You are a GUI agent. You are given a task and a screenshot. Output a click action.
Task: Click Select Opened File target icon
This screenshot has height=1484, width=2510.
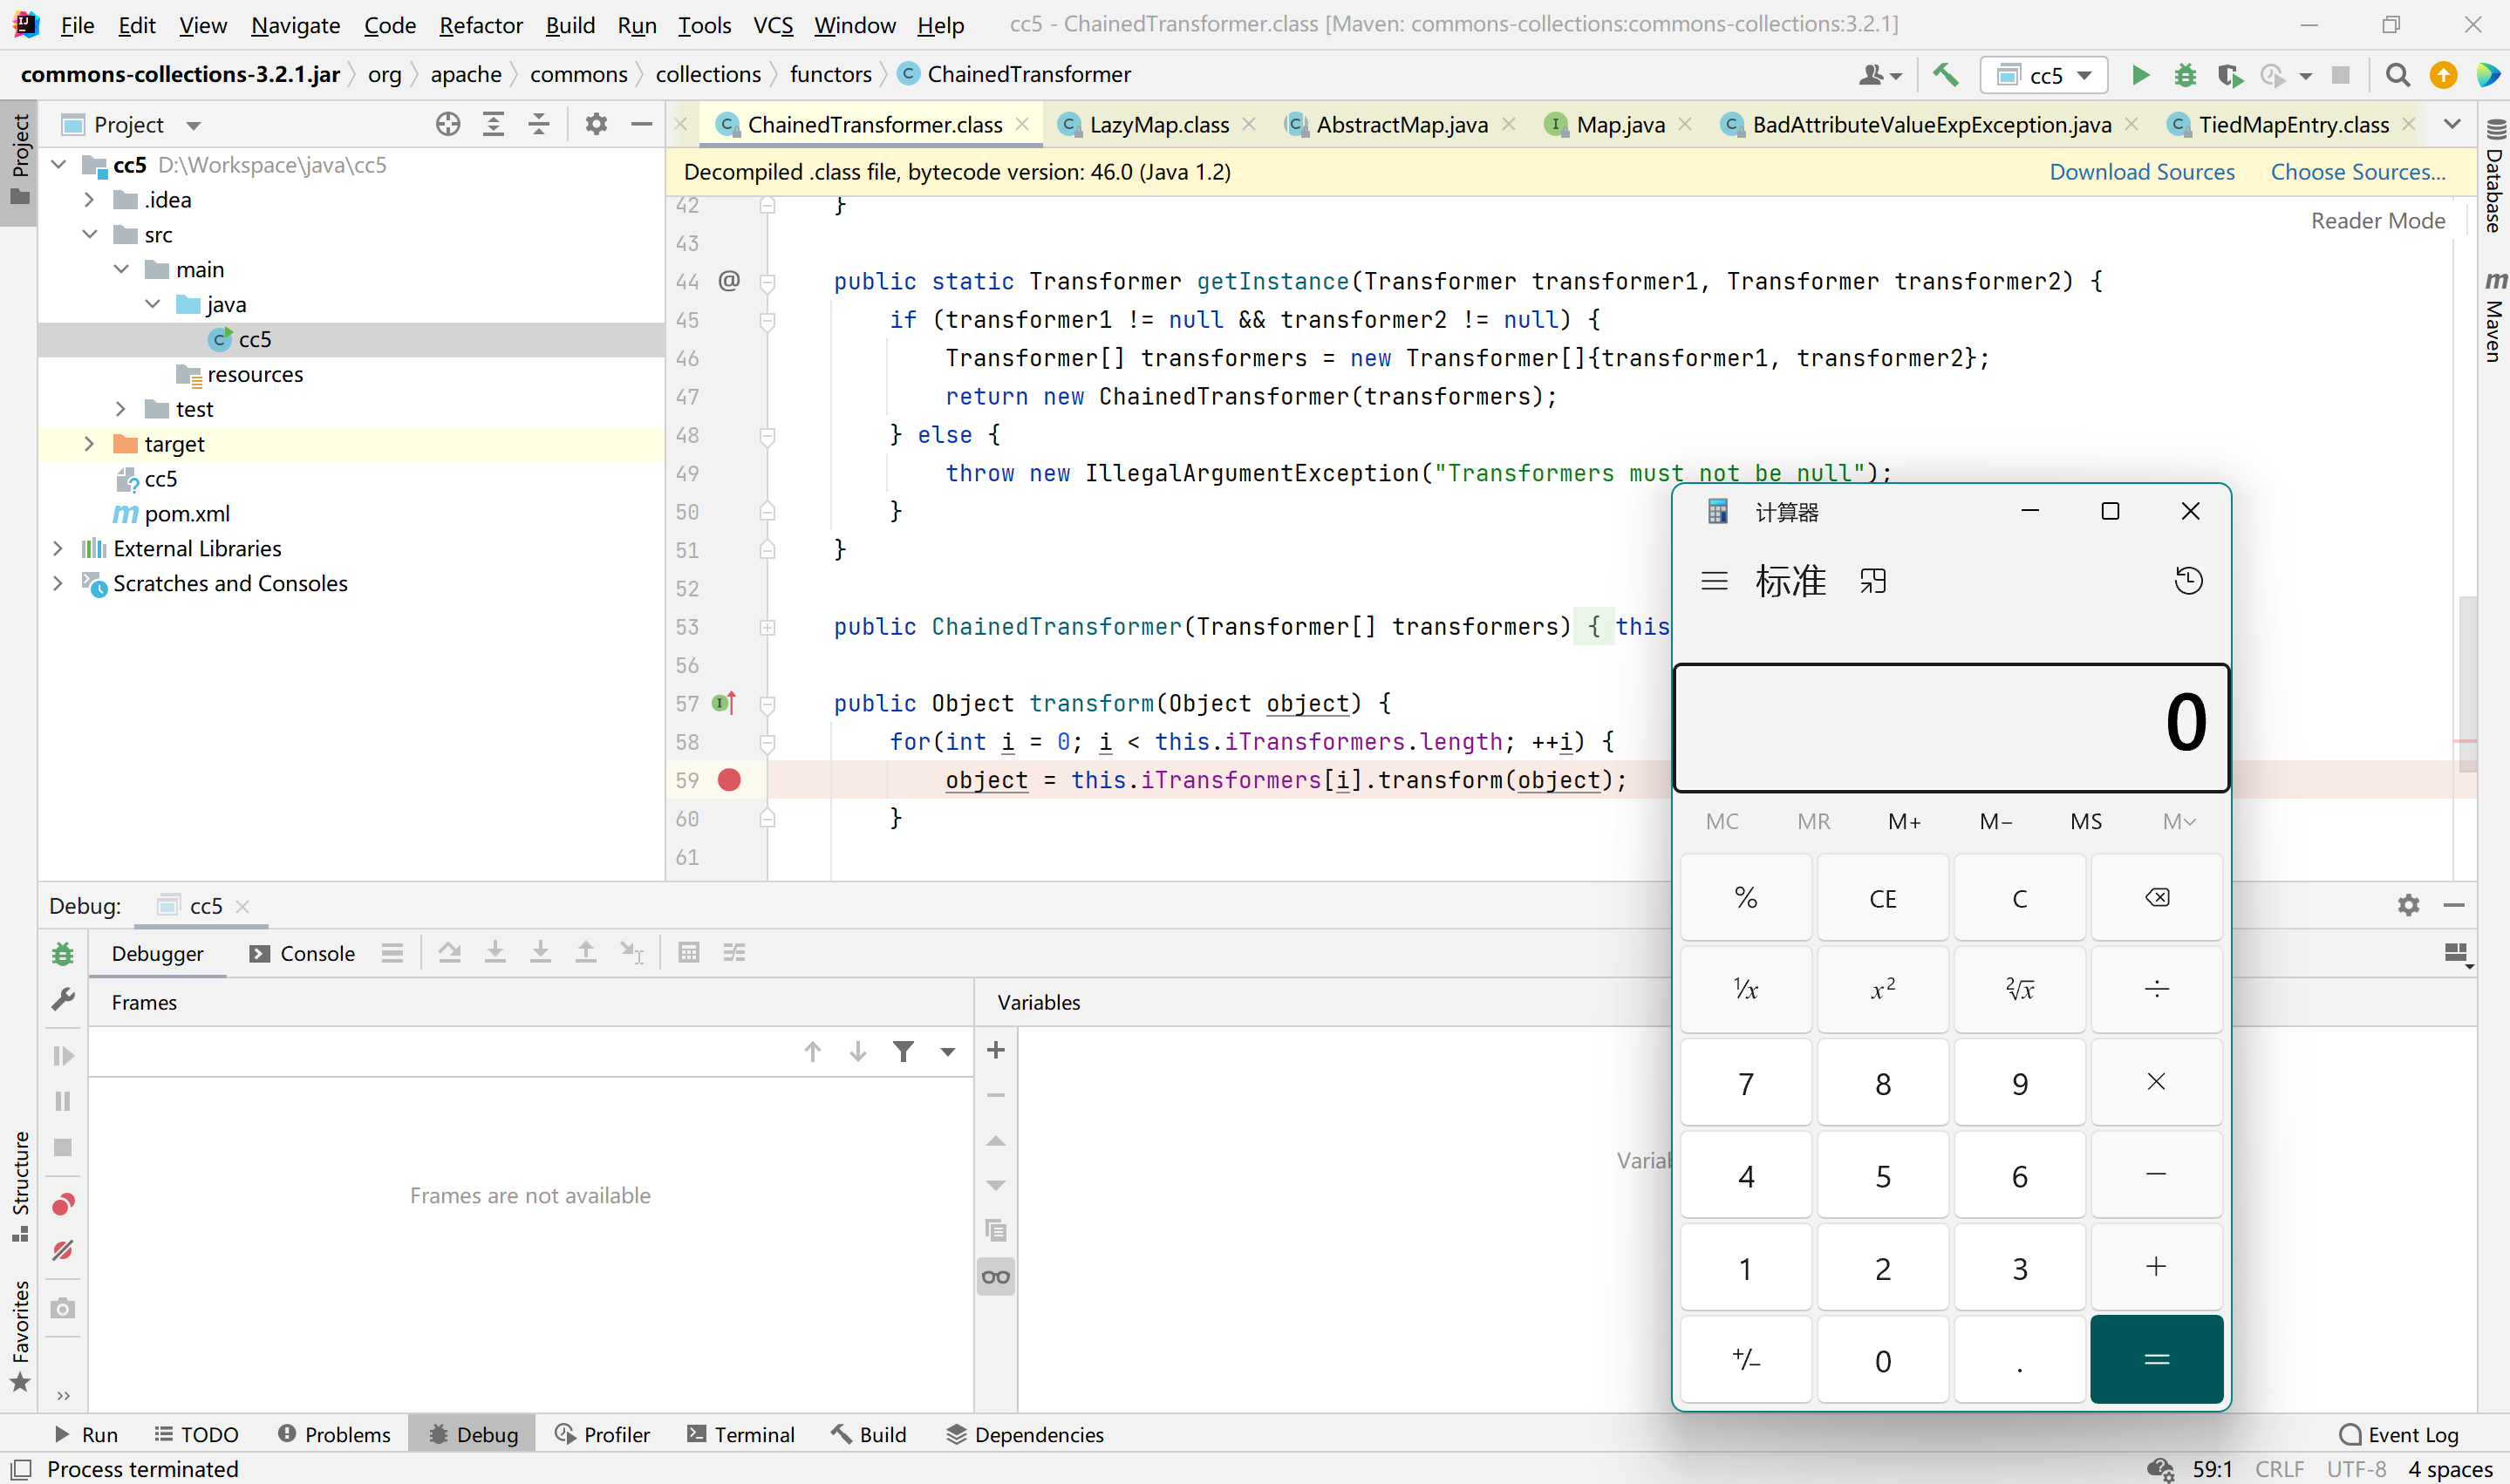coord(448,124)
